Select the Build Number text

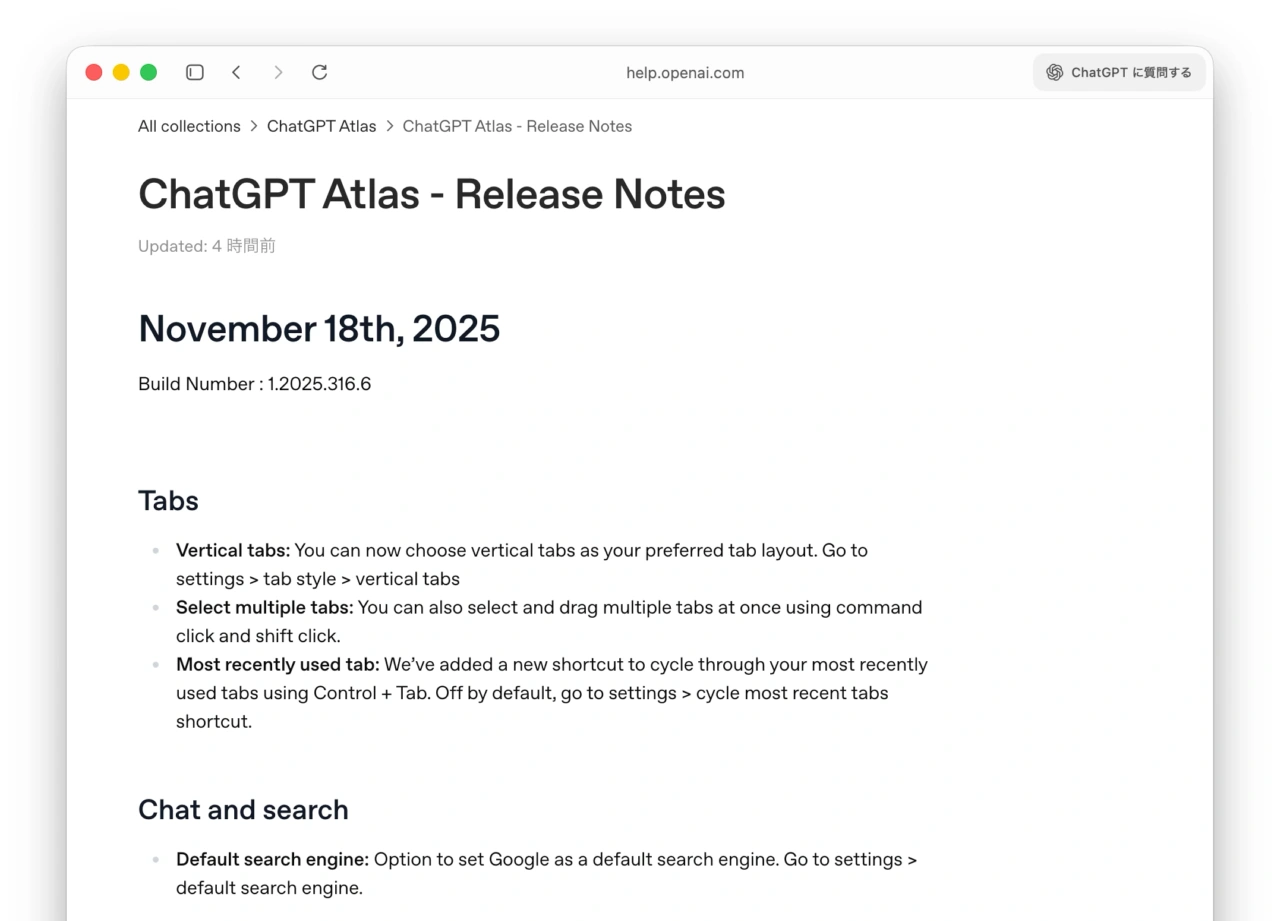[x=254, y=384]
